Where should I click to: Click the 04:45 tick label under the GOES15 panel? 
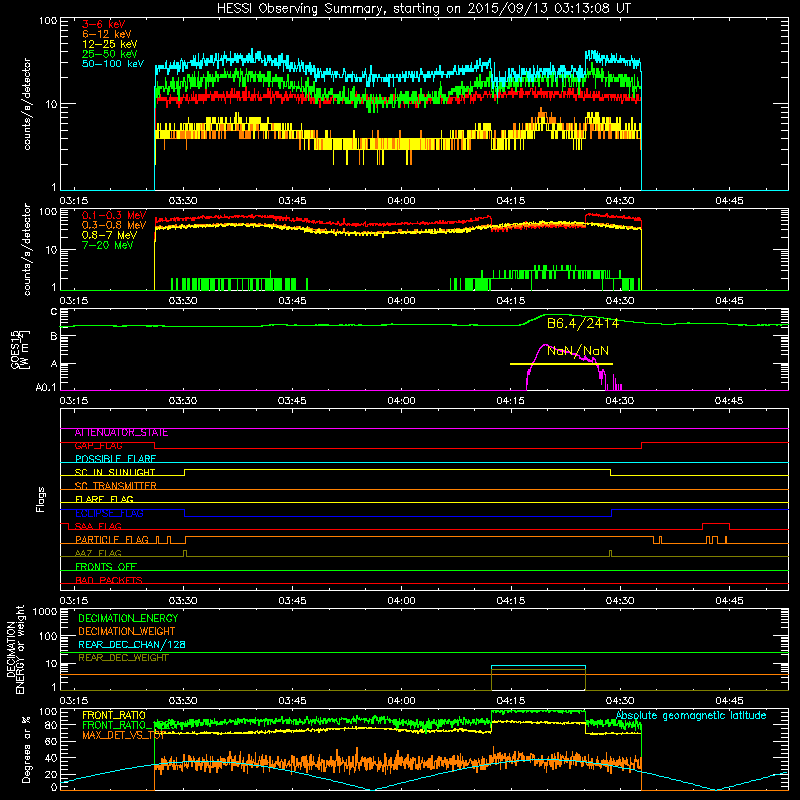[x=729, y=401]
